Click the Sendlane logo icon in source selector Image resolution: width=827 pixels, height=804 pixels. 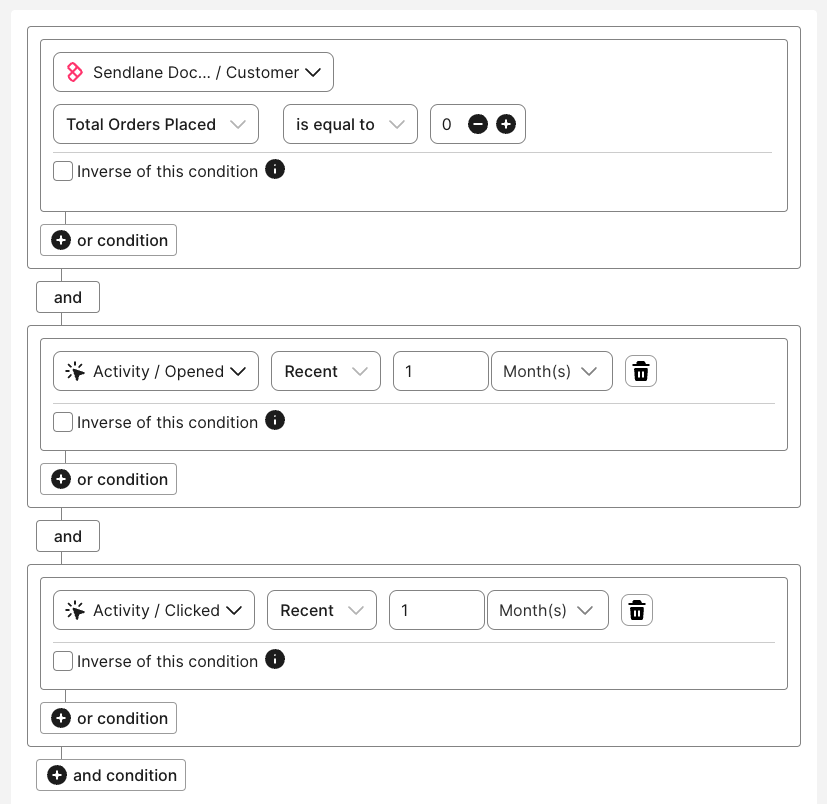click(x=74, y=72)
